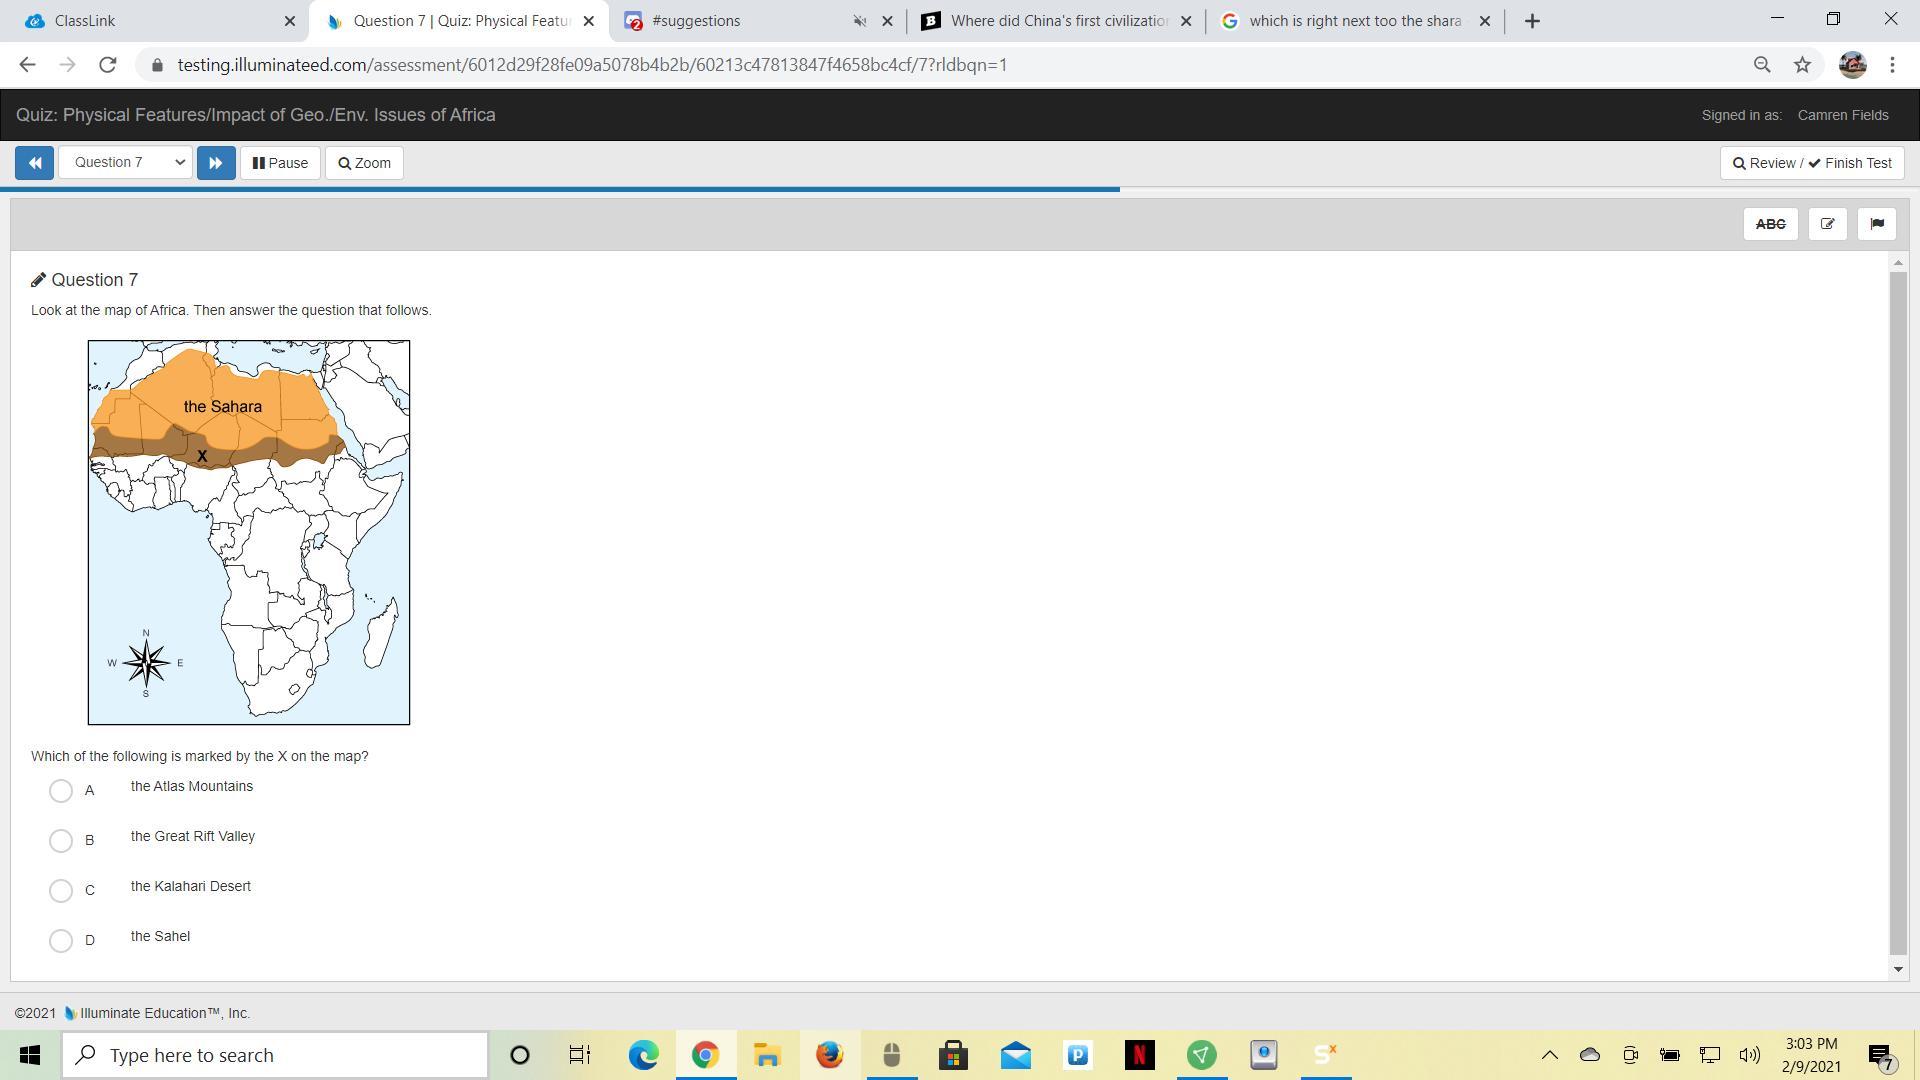
Task: Go to the previous question arrow button
Action: 34,163
